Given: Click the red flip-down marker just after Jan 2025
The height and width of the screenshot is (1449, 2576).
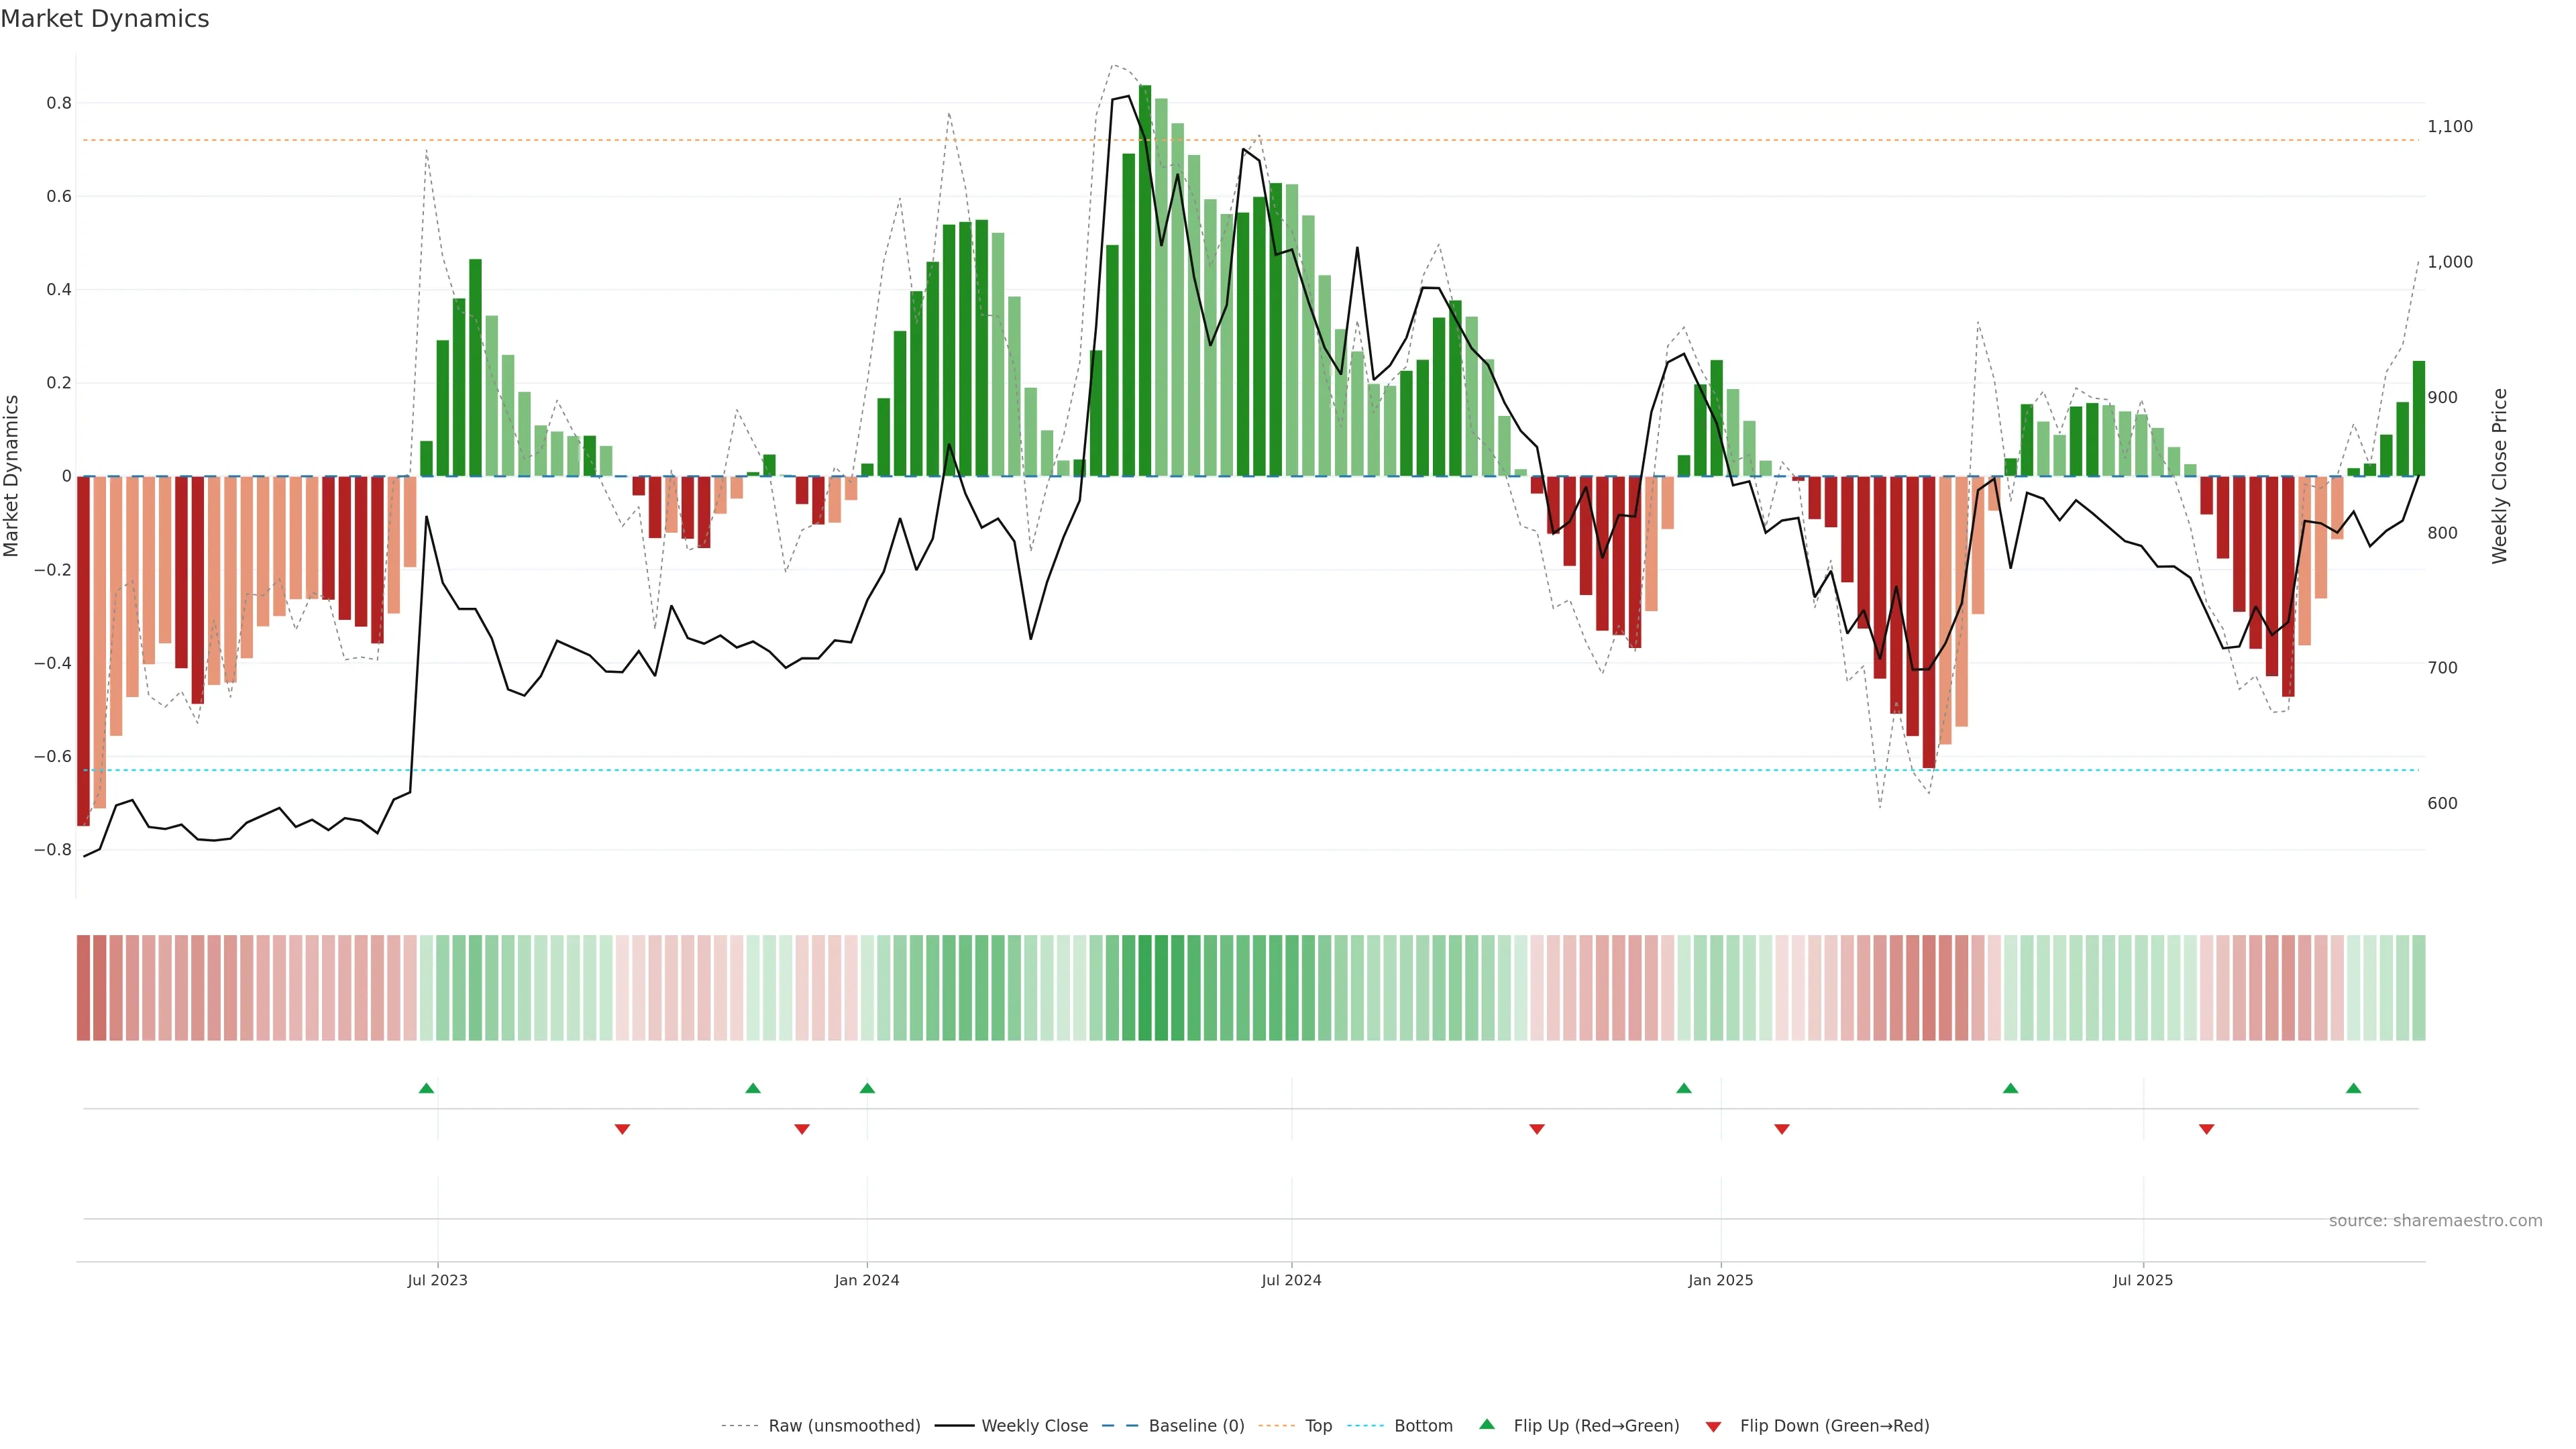Looking at the screenshot, I should click(1781, 1129).
